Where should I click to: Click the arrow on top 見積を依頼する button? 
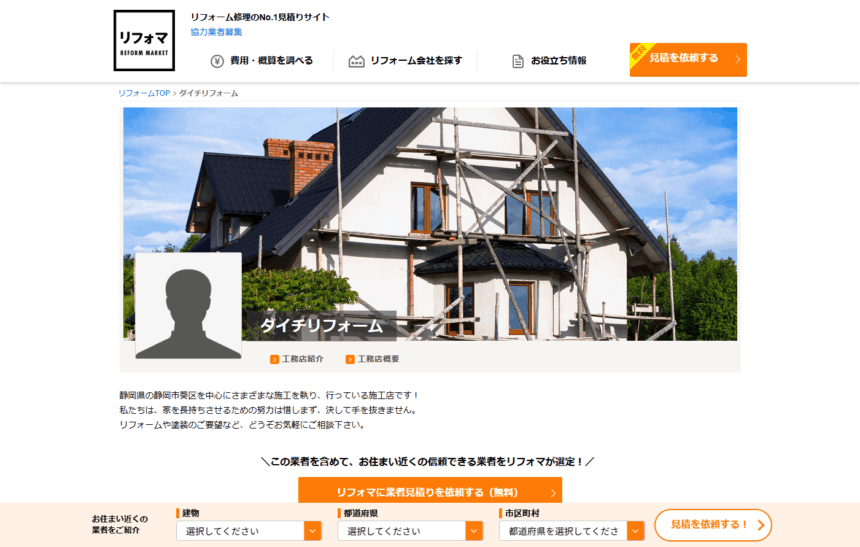[737, 59]
